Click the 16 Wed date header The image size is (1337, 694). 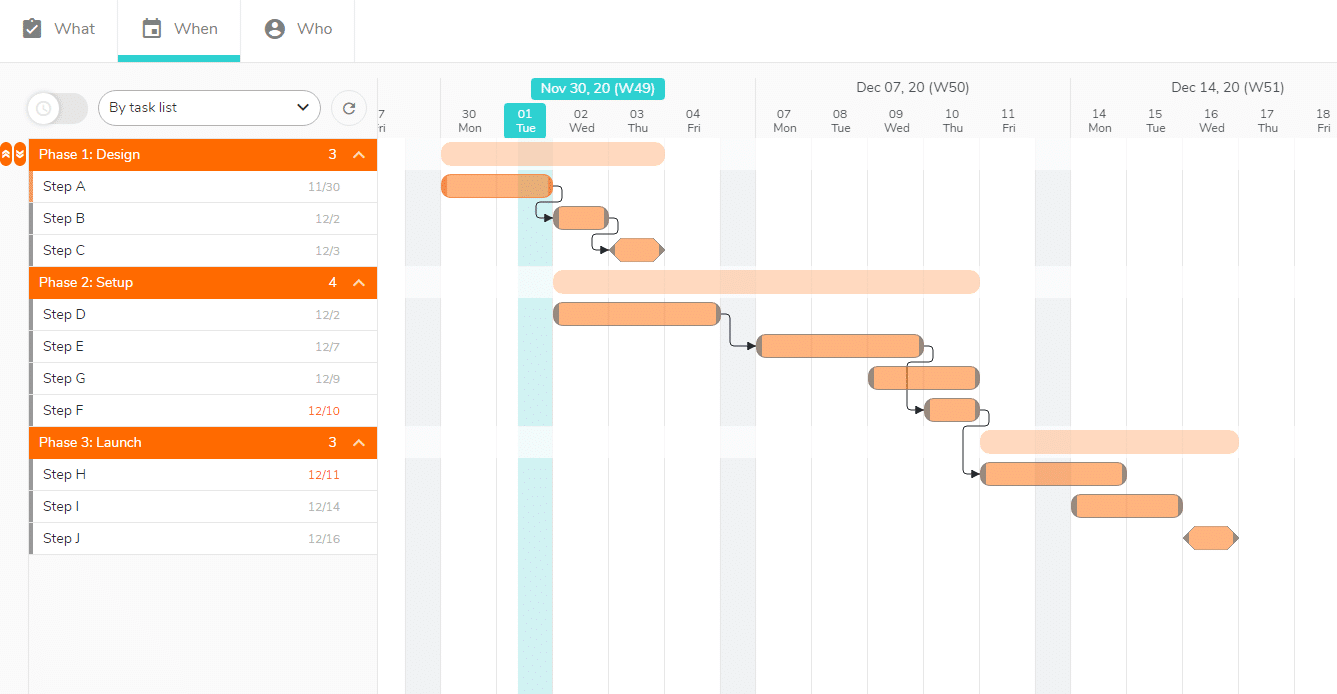(x=1211, y=120)
